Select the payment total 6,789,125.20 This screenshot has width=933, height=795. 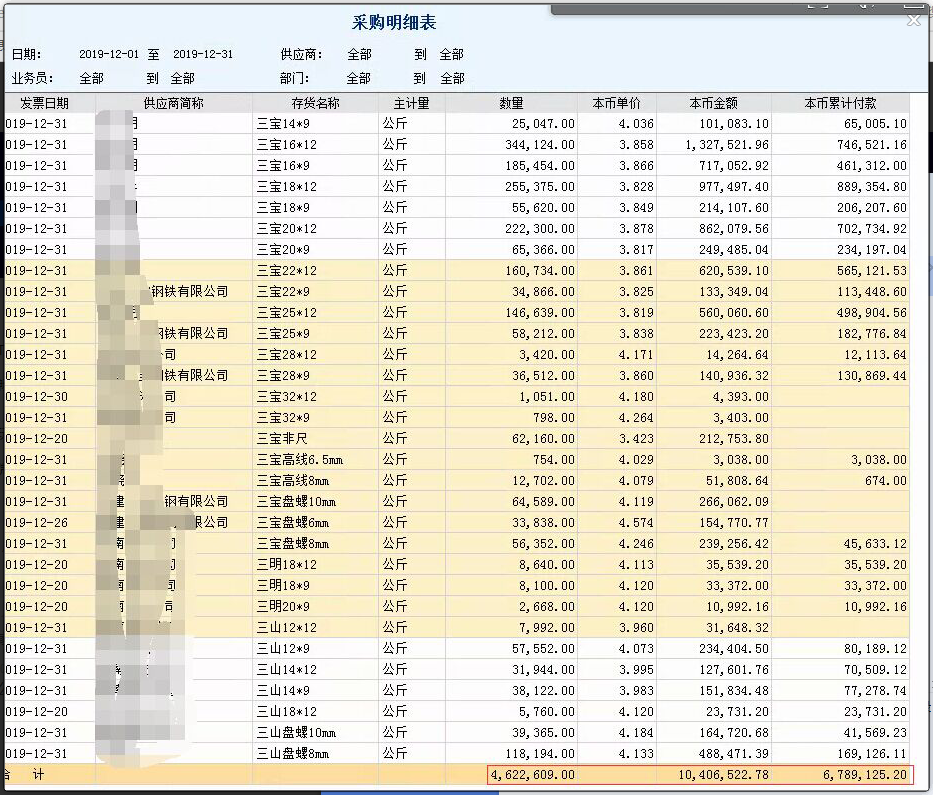coord(865,775)
